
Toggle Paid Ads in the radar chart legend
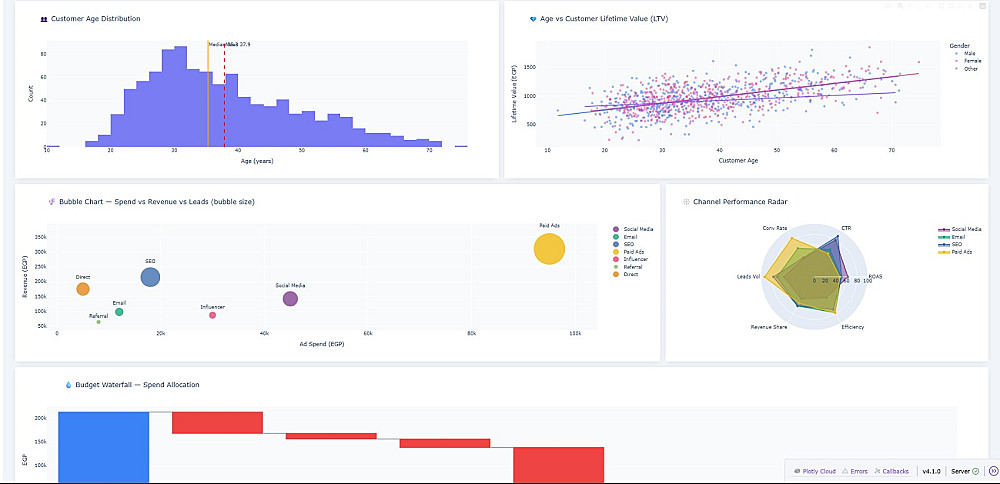pos(955,253)
